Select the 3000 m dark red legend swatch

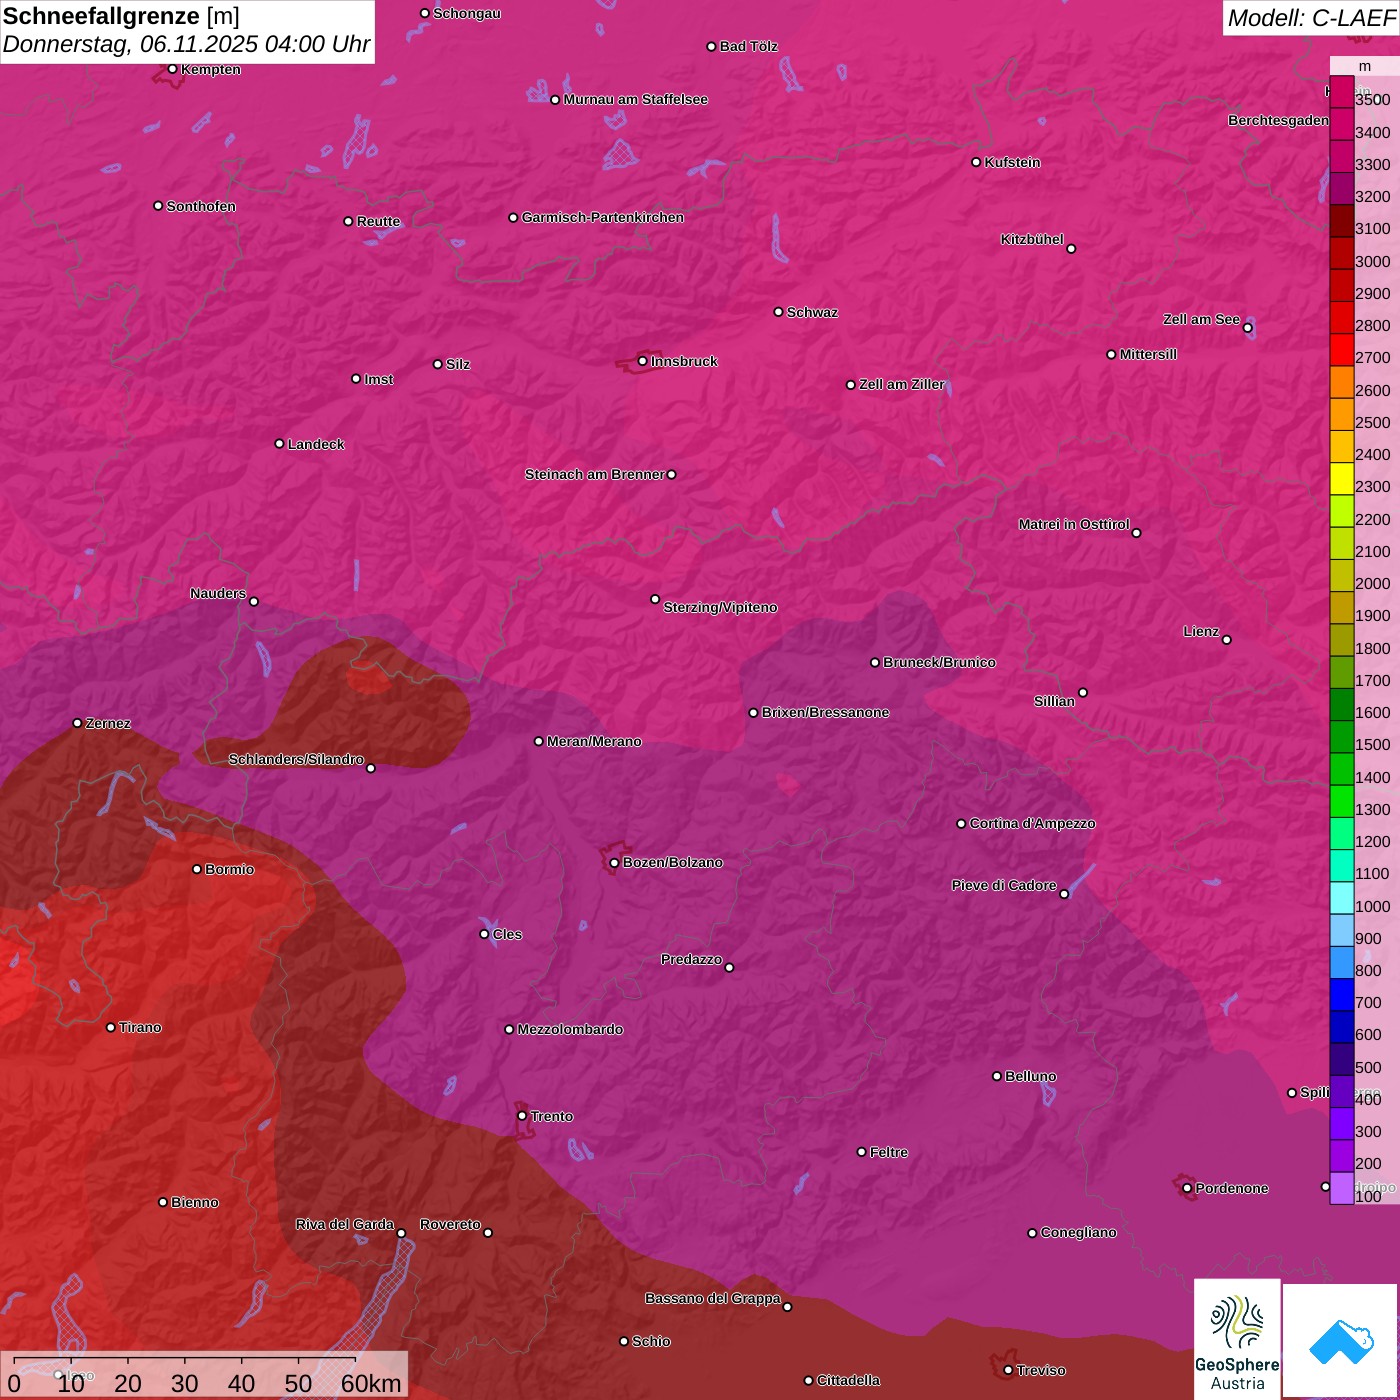tap(1341, 253)
